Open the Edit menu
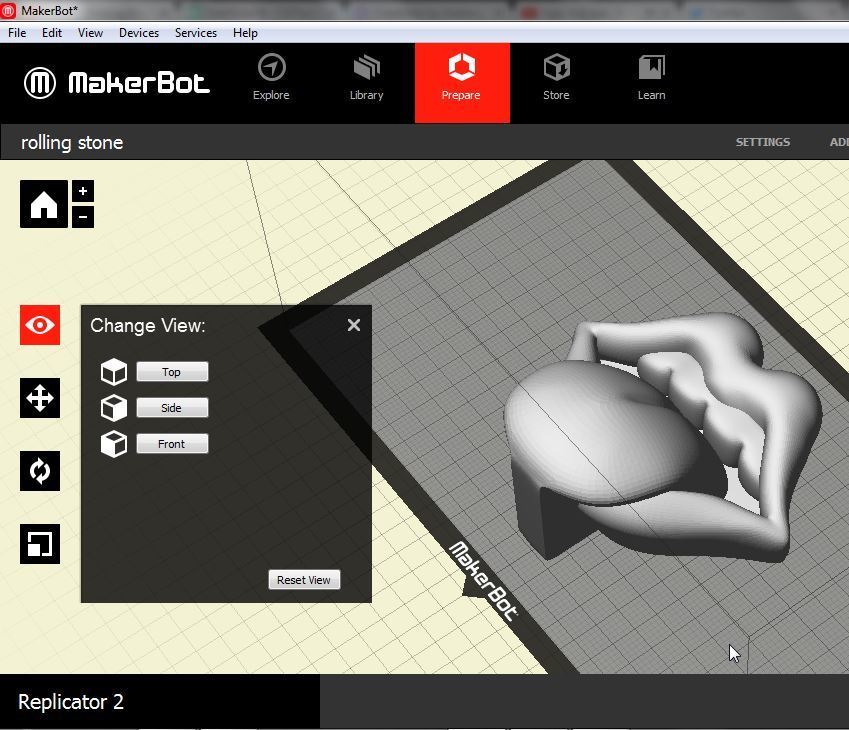Viewport: 849px width, 730px height. [x=52, y=33]
